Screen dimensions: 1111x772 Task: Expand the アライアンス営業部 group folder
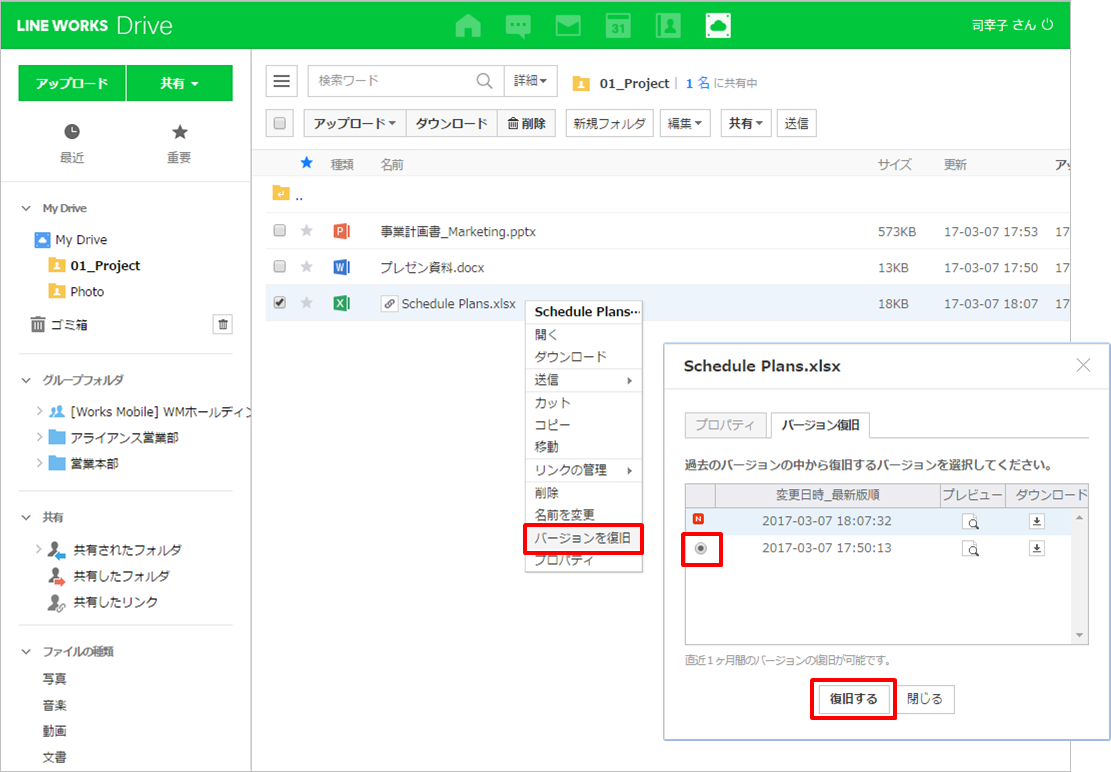(x=39, y=437)
